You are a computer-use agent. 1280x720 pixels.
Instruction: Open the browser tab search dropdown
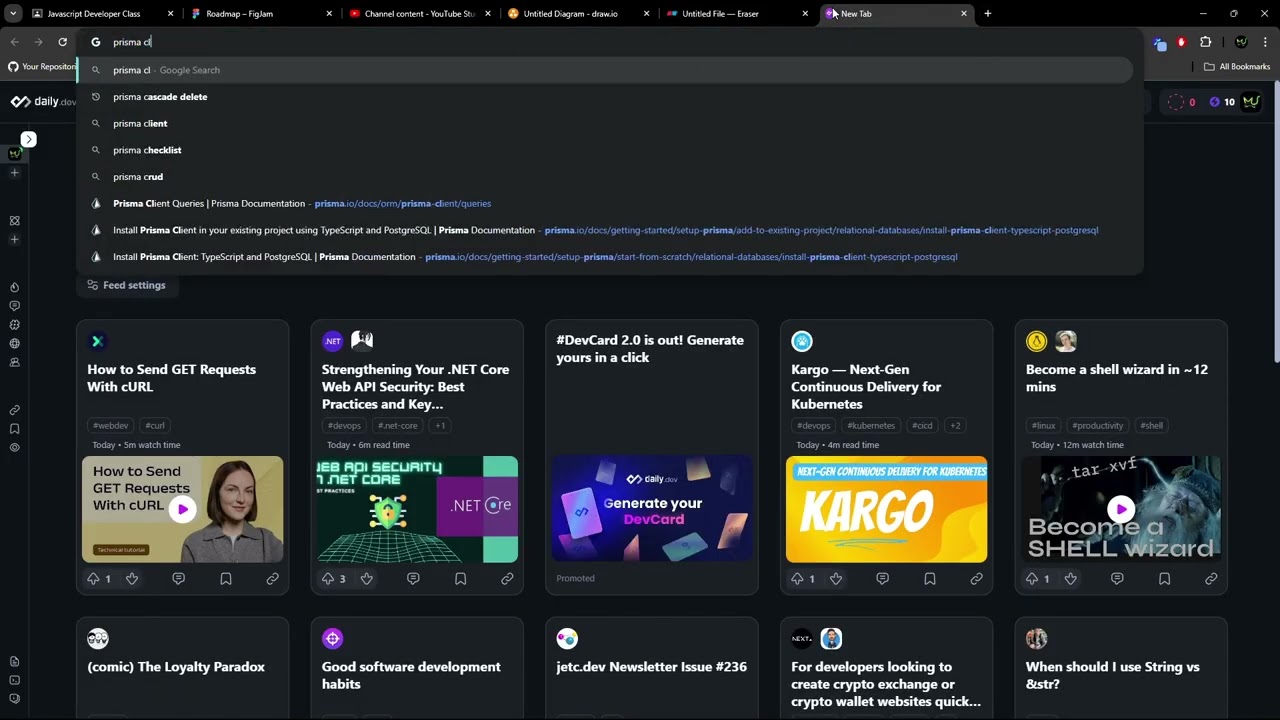click(13, 14)
